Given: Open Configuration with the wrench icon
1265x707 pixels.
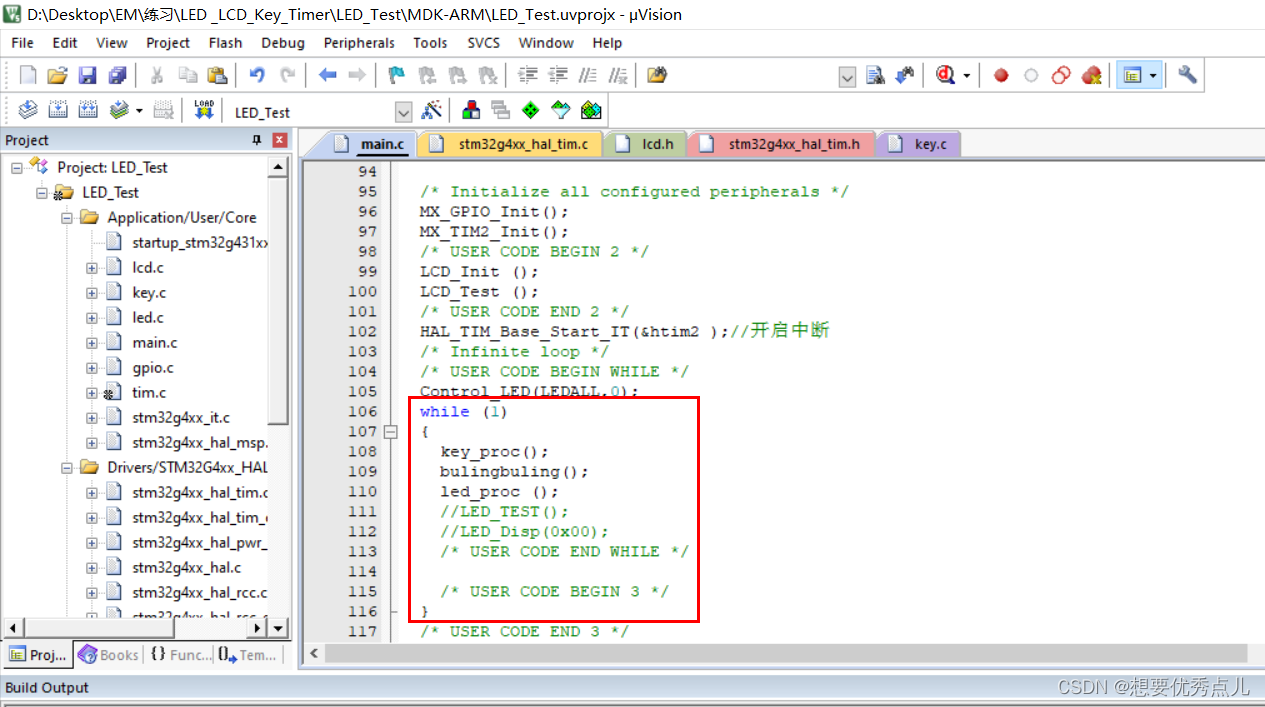Looking at the screenshot, I should coord(1187,75).
